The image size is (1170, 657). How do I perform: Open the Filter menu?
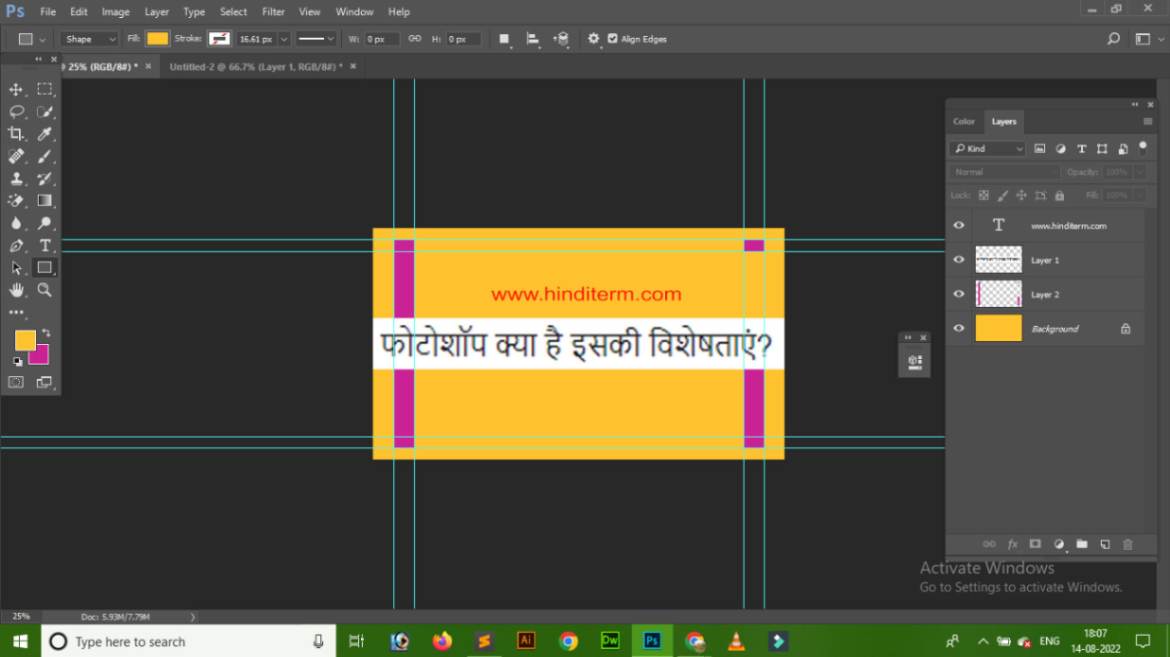click(x=272, y=11)
